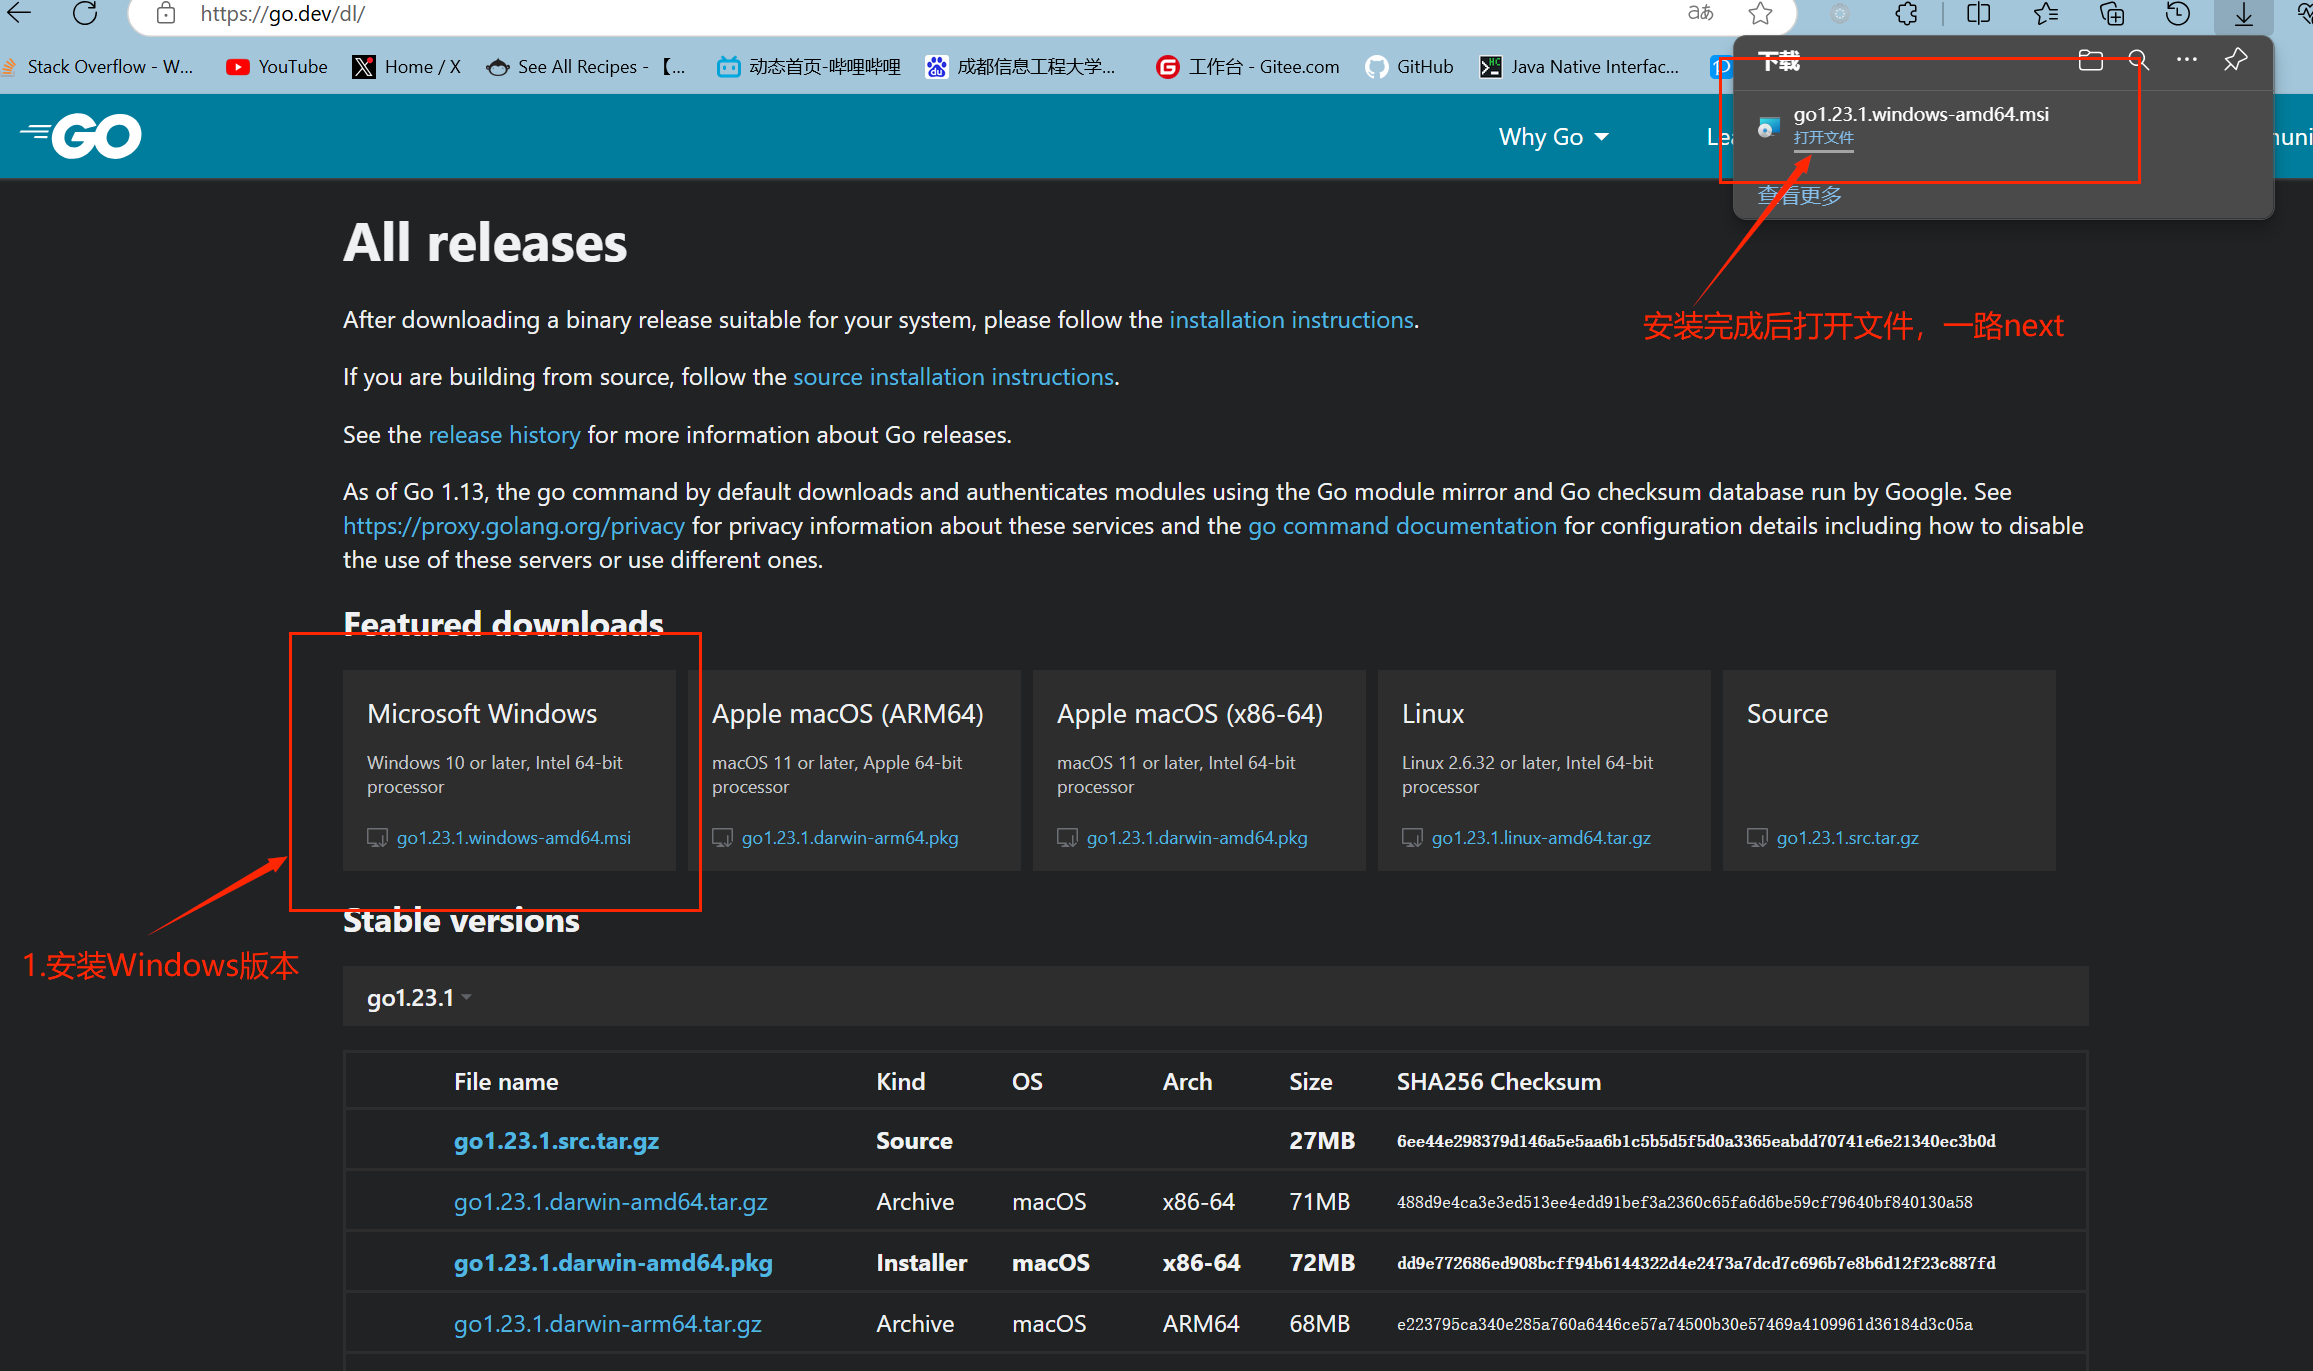The width and height of the screenshot is (2313, 1371).
Task: Open the browser extensions puzzle icon
Action: tap(1906, 13)
